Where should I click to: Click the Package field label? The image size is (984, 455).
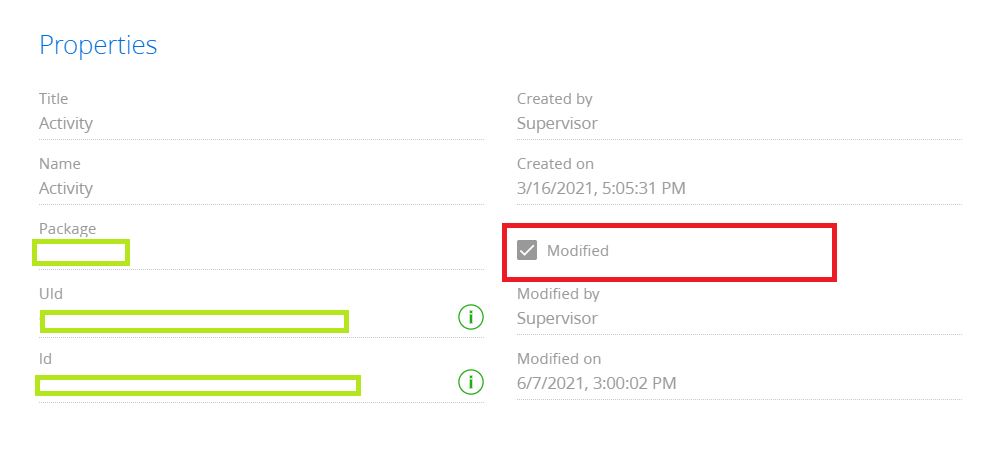[x=68, y=229]
